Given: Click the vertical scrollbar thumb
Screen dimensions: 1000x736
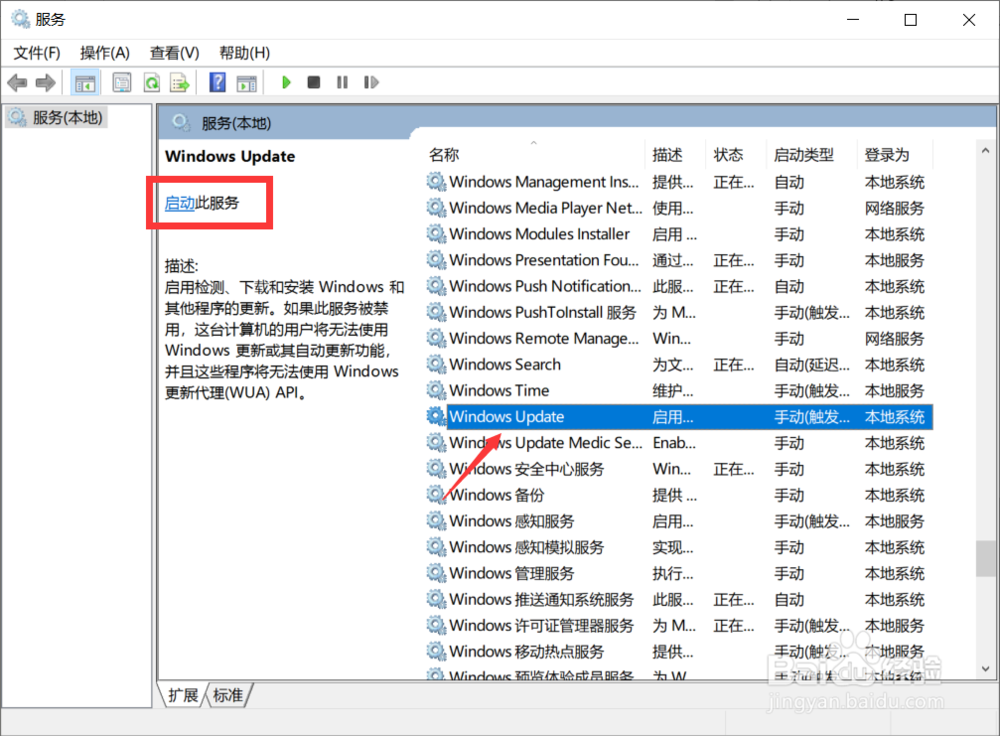Looking at the screenshot, I should [985, 559].
